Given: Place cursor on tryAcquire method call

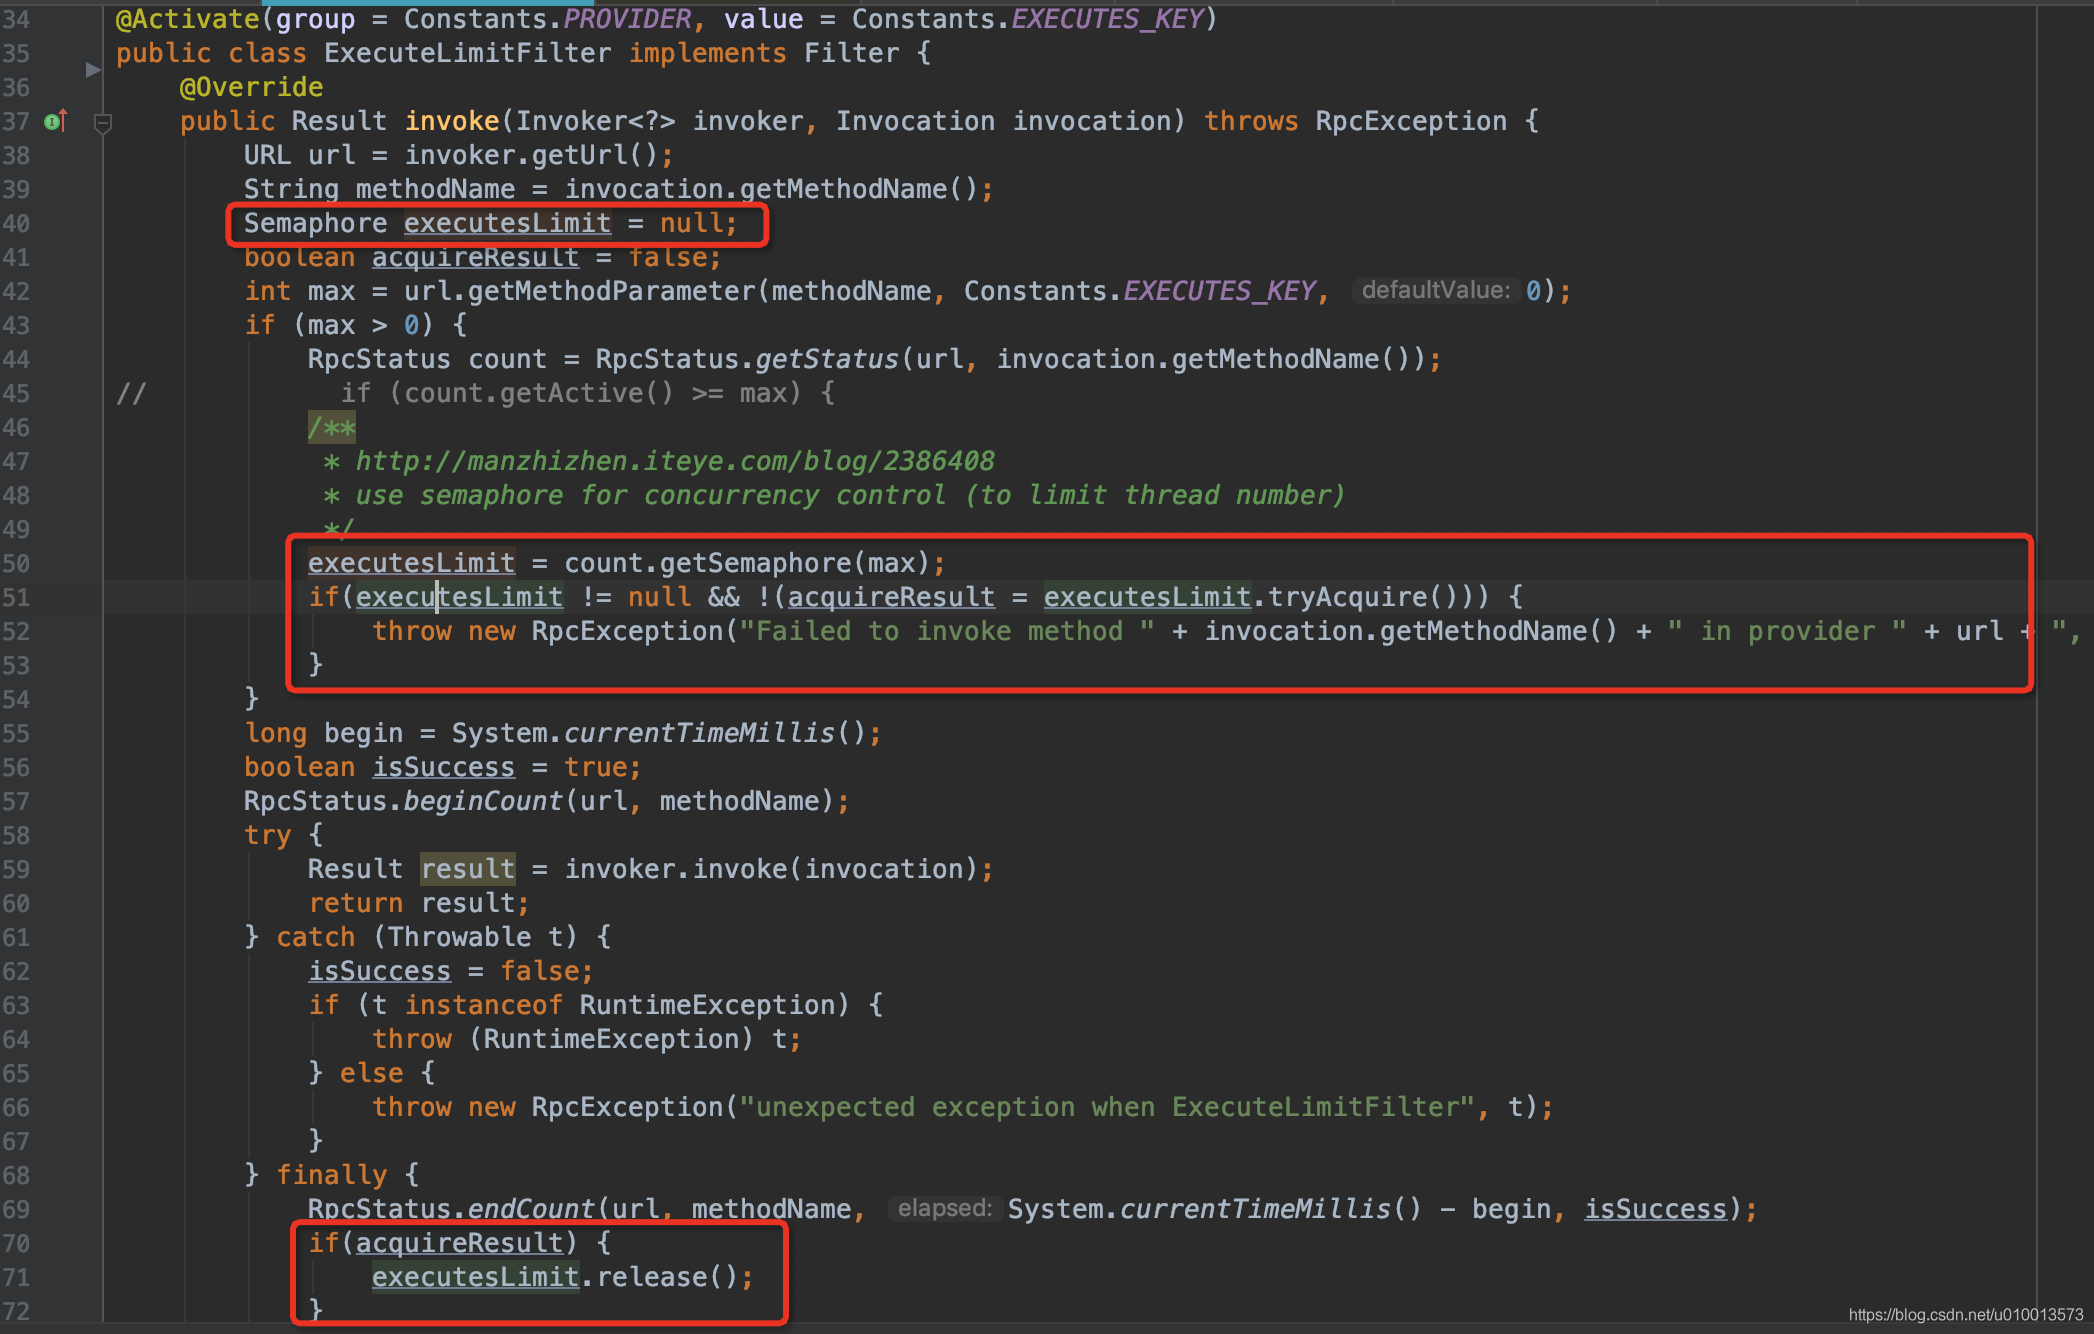Looking at the screenshot, I should 1346,597.
